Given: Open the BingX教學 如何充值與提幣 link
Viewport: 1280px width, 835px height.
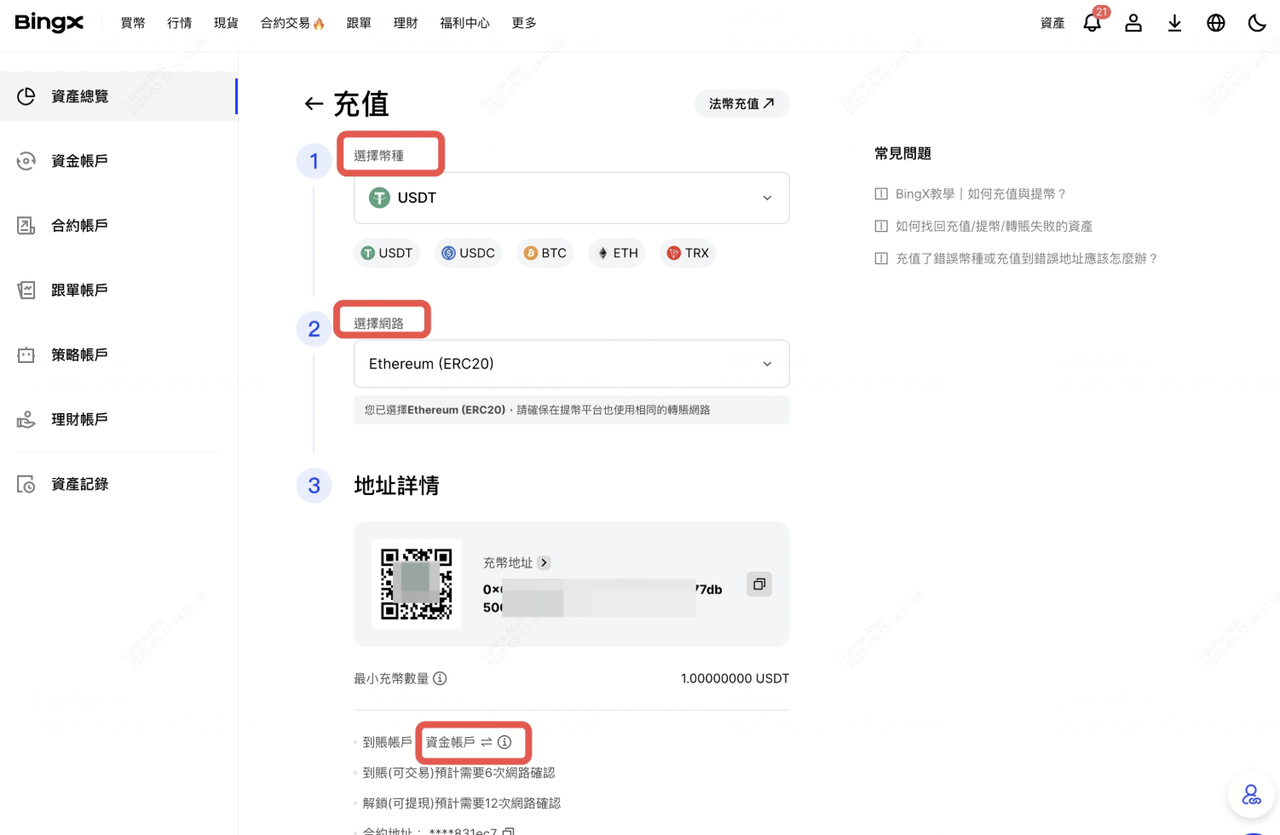Looking at the screenshot, I should [980, 194].
